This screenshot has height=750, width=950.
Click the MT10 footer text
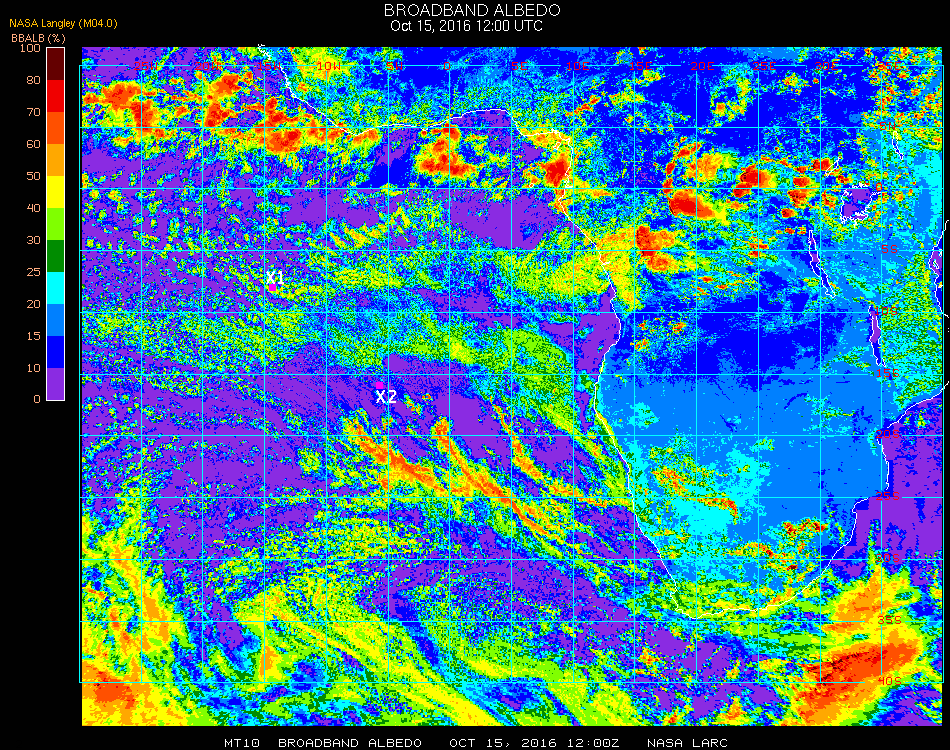pos(242,743)
